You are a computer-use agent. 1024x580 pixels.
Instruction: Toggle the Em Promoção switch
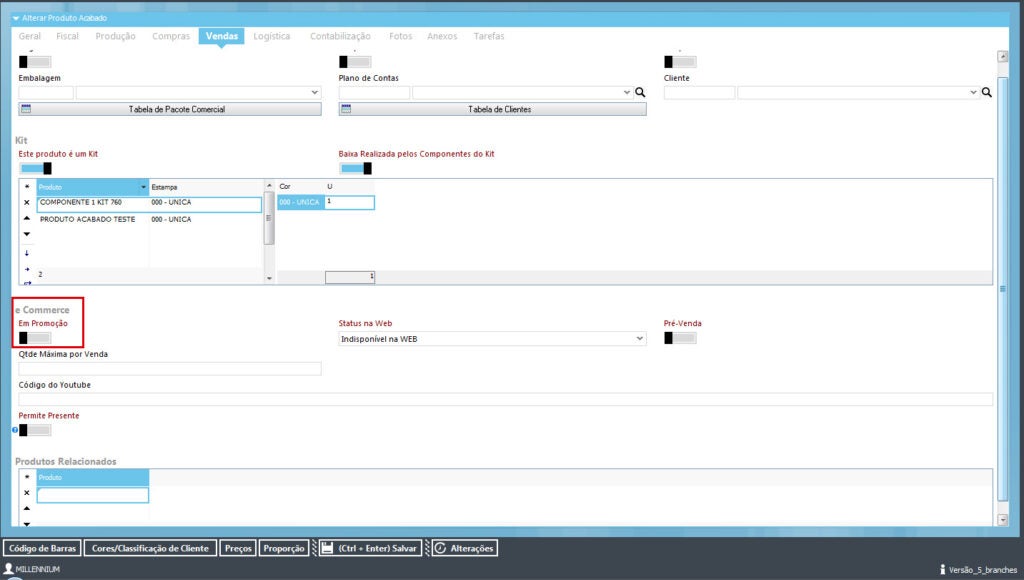(x=34, y=338)
